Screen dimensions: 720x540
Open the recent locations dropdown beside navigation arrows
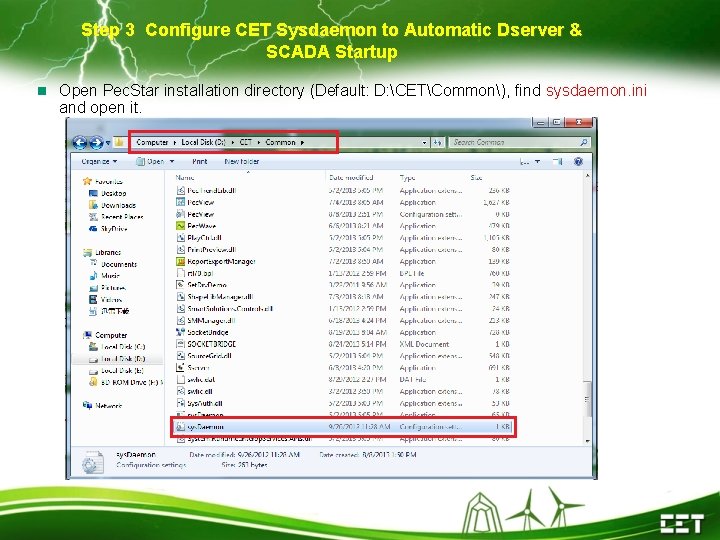(x=108, y=143)
